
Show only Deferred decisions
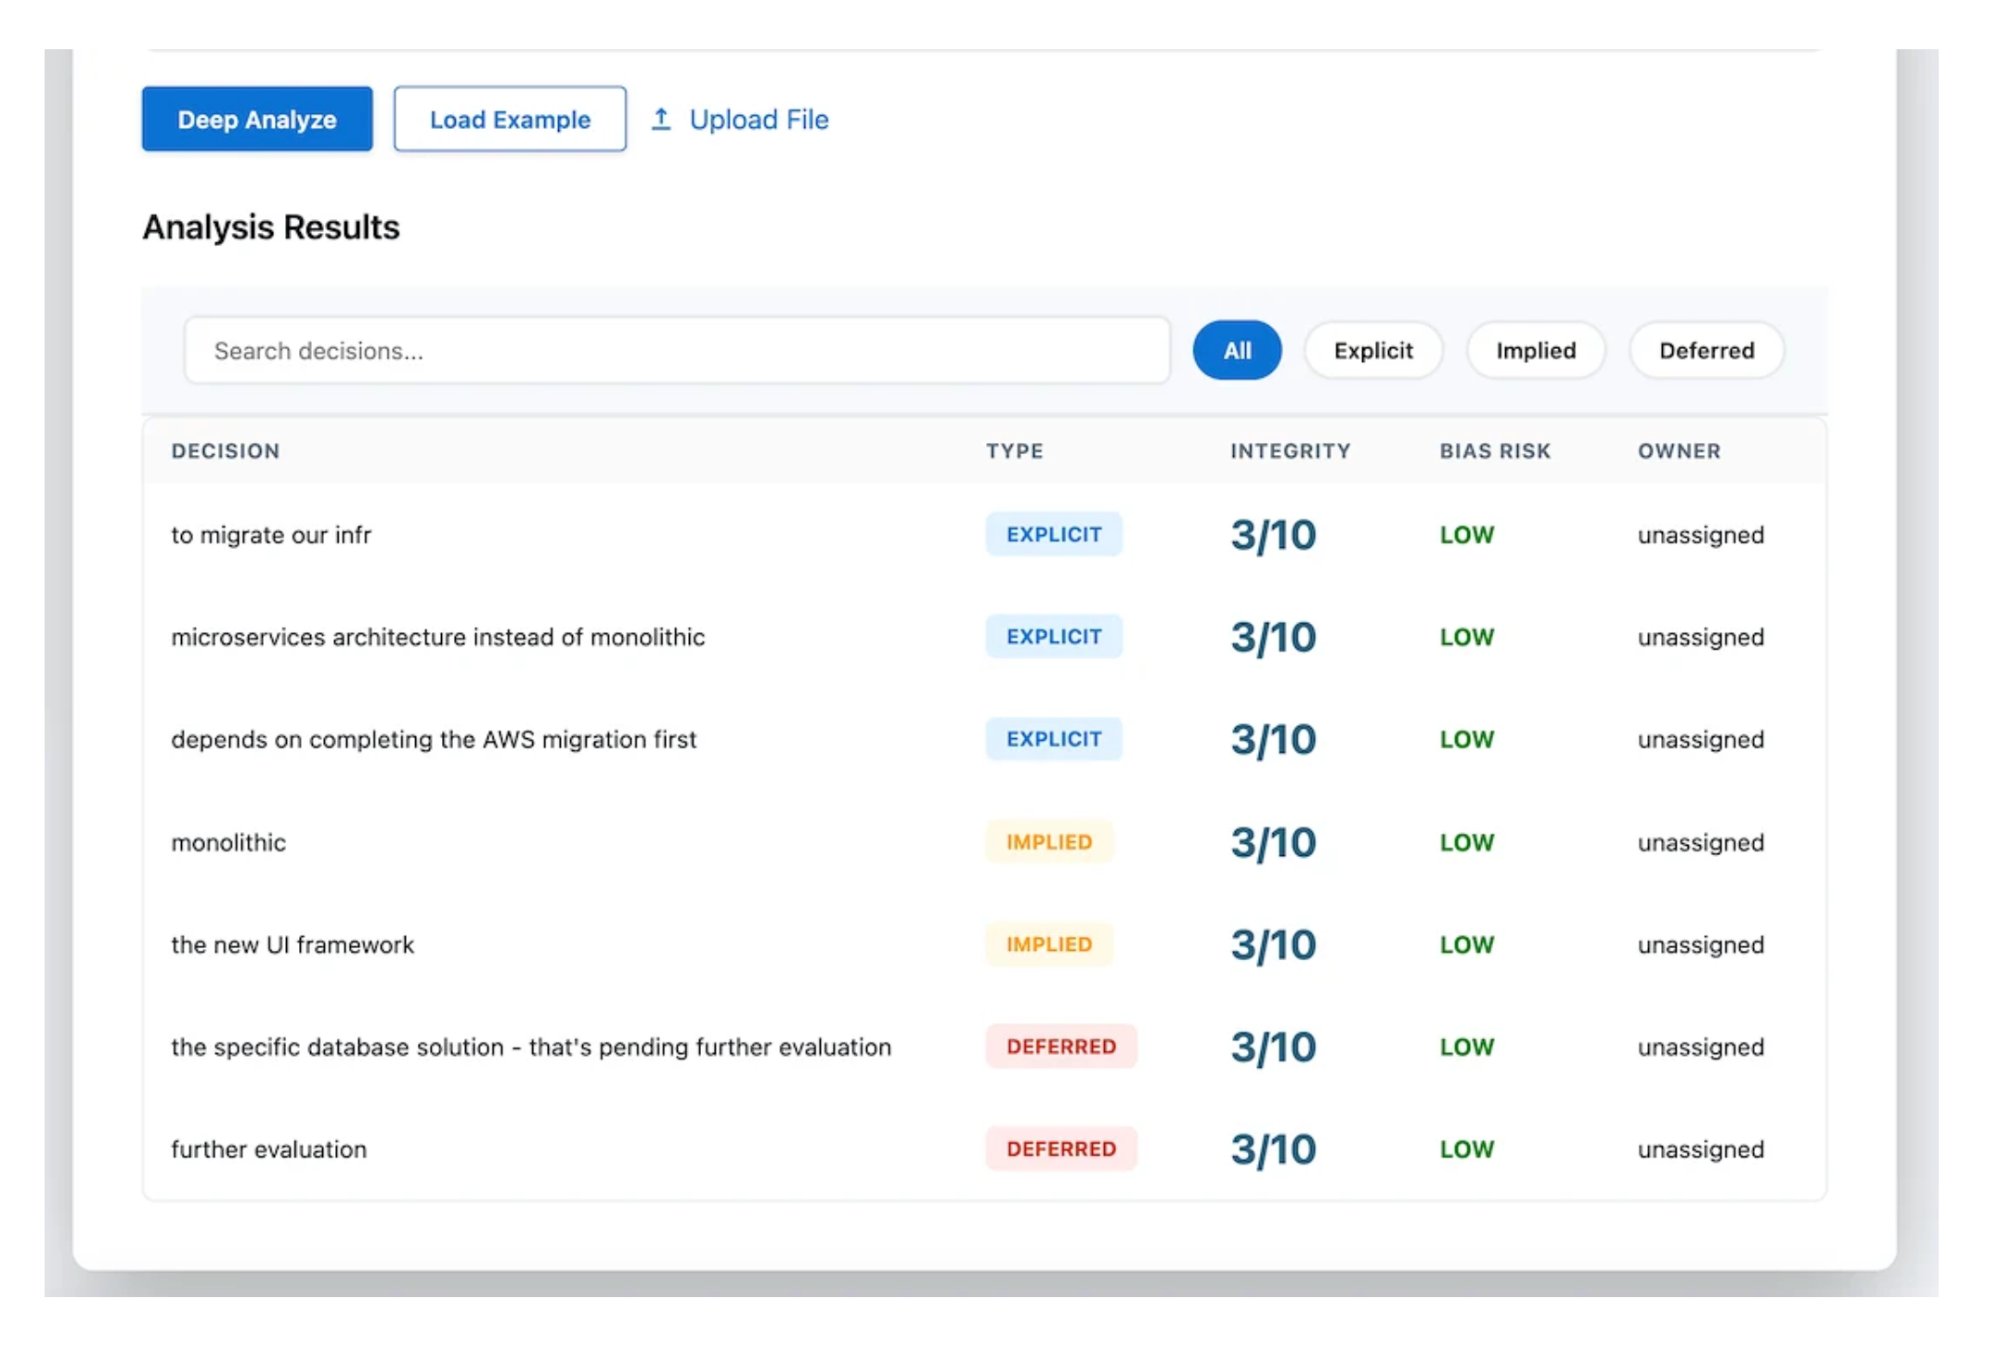click(x=1706, y=351)
